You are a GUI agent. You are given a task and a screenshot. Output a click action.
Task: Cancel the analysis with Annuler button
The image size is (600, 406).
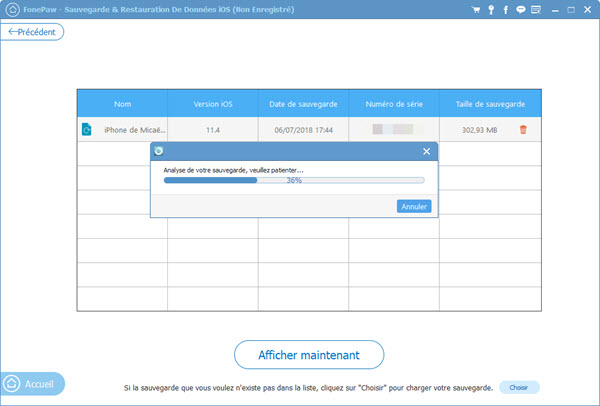pyautogui.click(x=414, y=206)
